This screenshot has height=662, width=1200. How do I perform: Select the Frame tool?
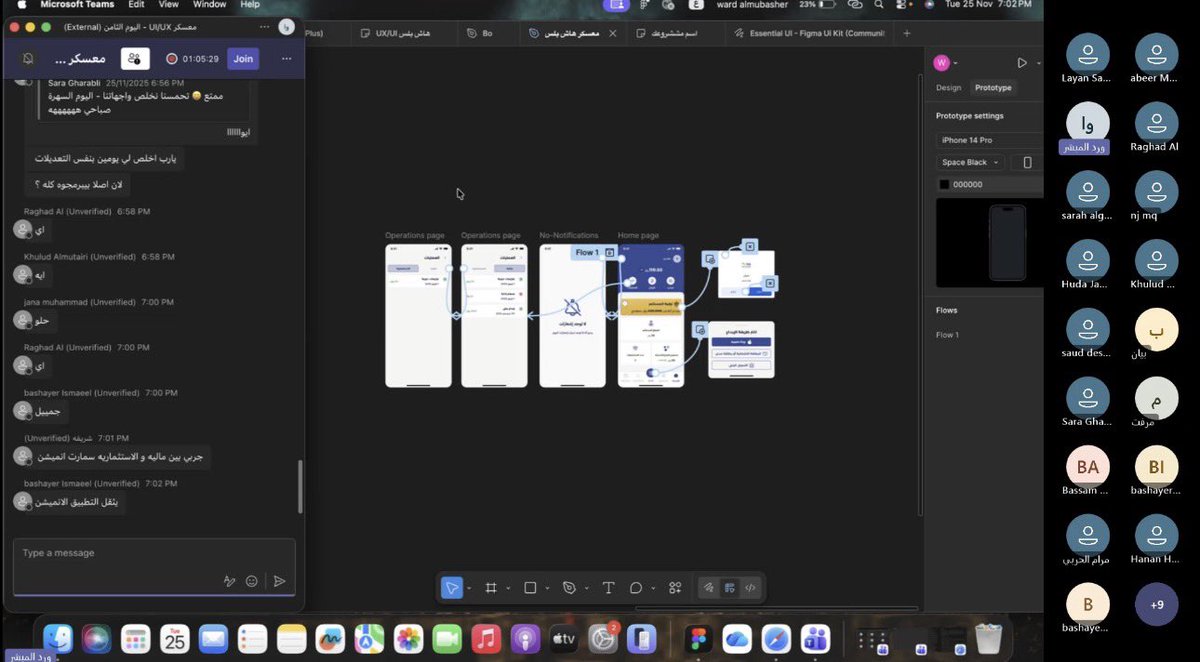point(492,587)
